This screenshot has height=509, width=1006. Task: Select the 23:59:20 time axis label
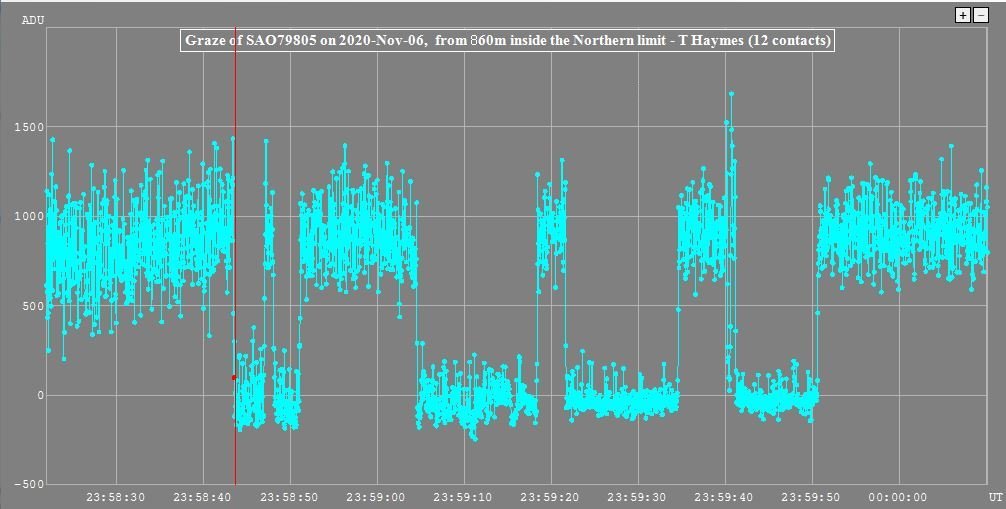point(552,497)
